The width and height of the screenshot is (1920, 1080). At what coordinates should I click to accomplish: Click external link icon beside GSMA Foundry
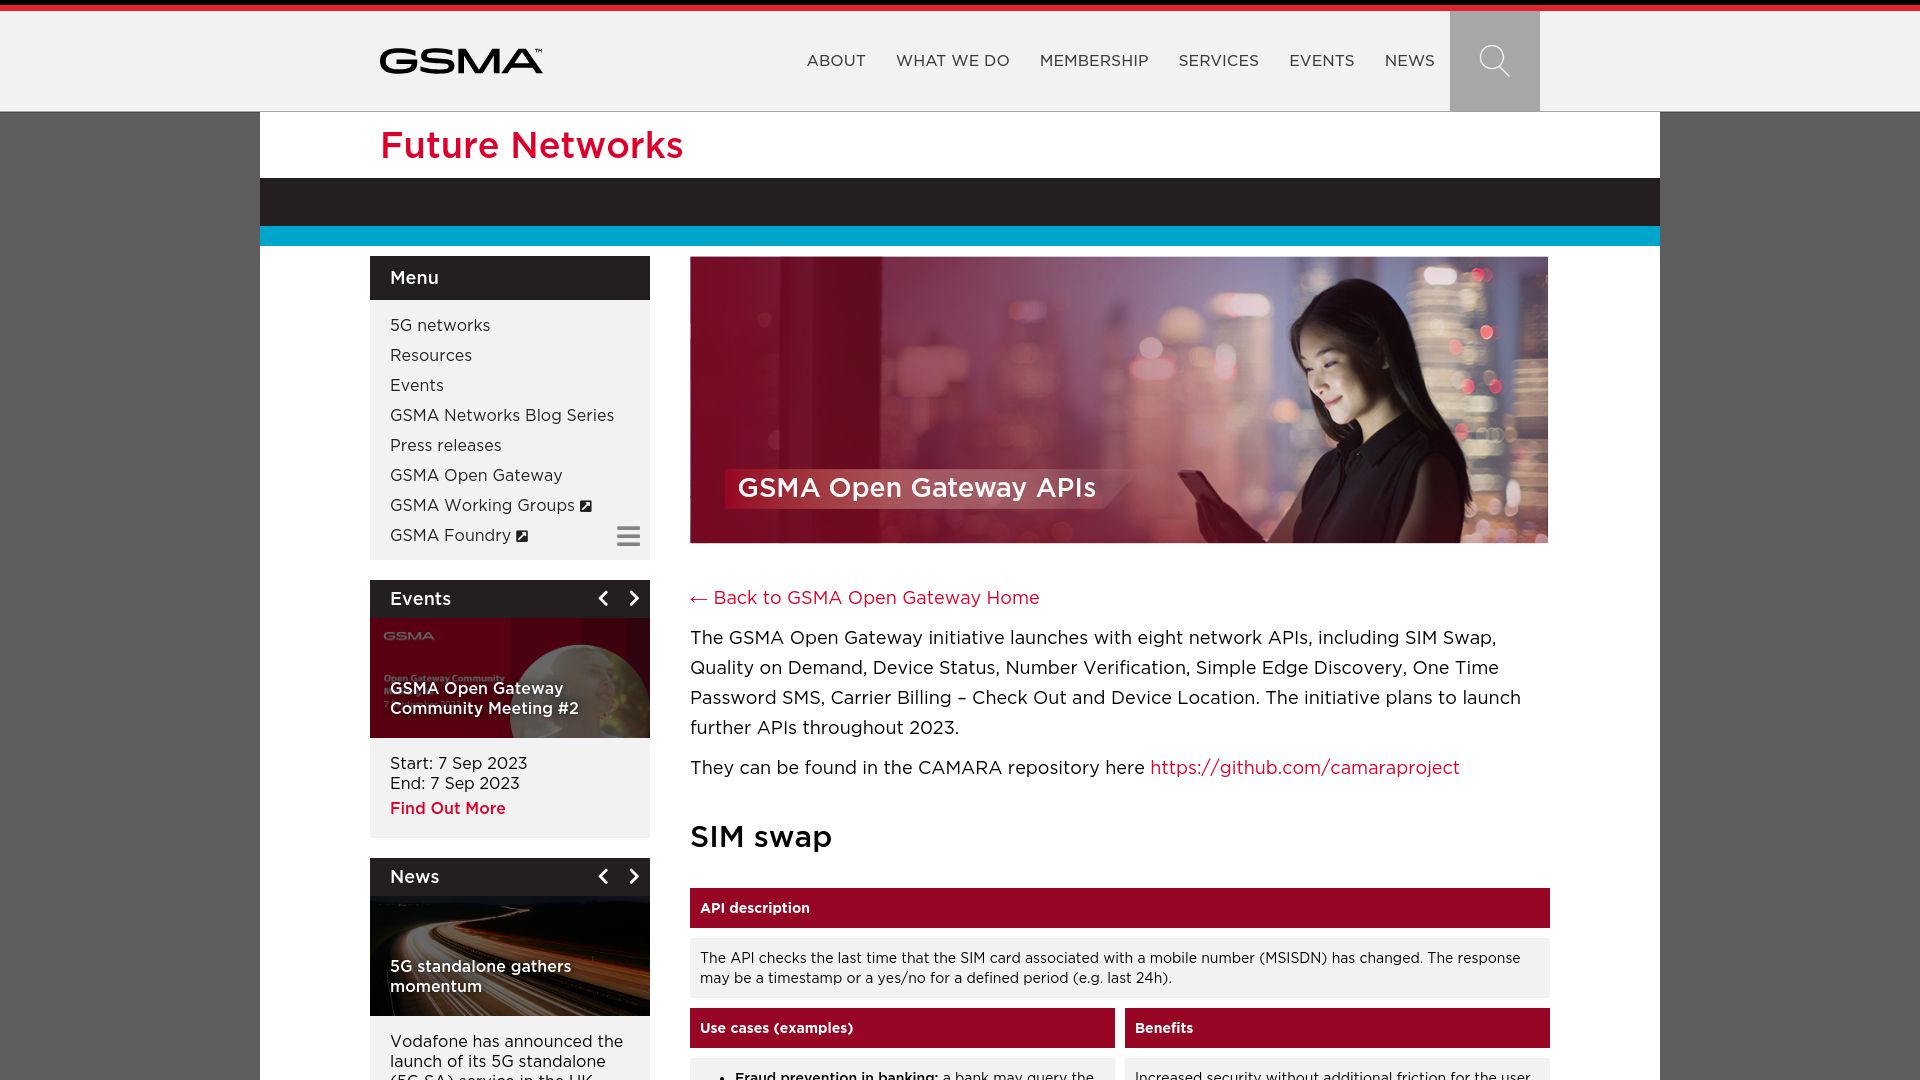[x=522, y=536]
